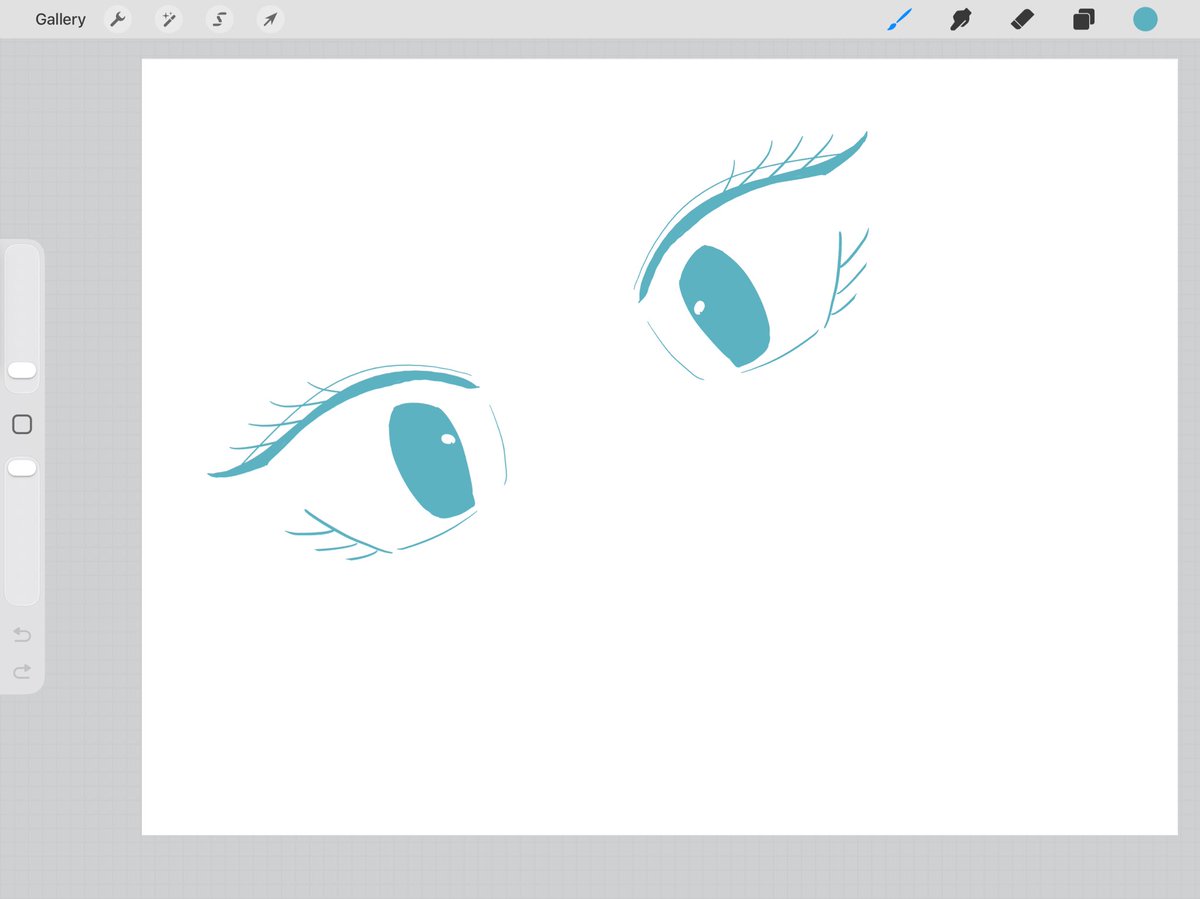The height and width of the screenshot is (899, 1200).
Task: Open the teal color picker swatch
Action: click(1145, 19)
